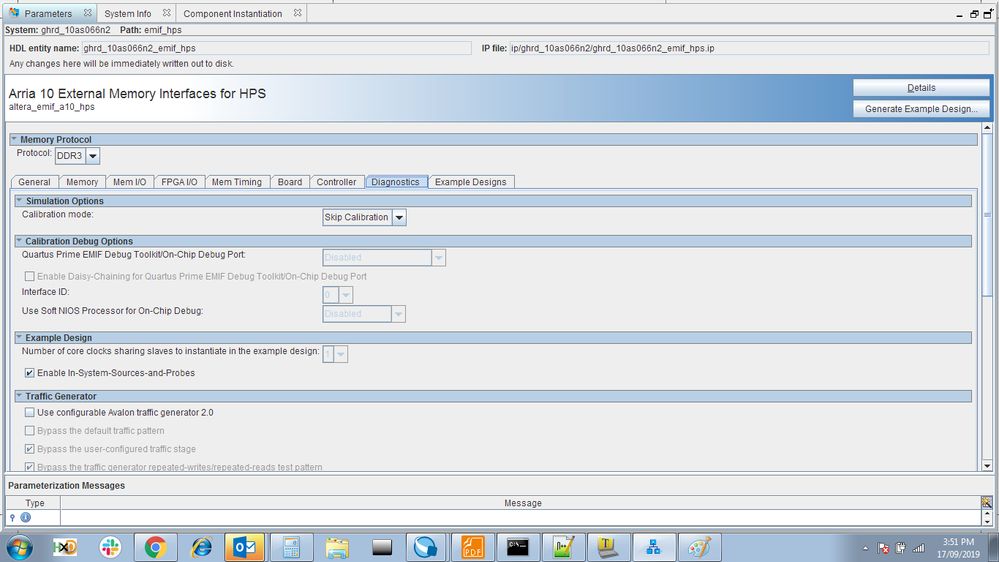This screenshot has width=999, height=562.
Task: Collapse the Traffic Generator section
Action: tap(19, 396)
